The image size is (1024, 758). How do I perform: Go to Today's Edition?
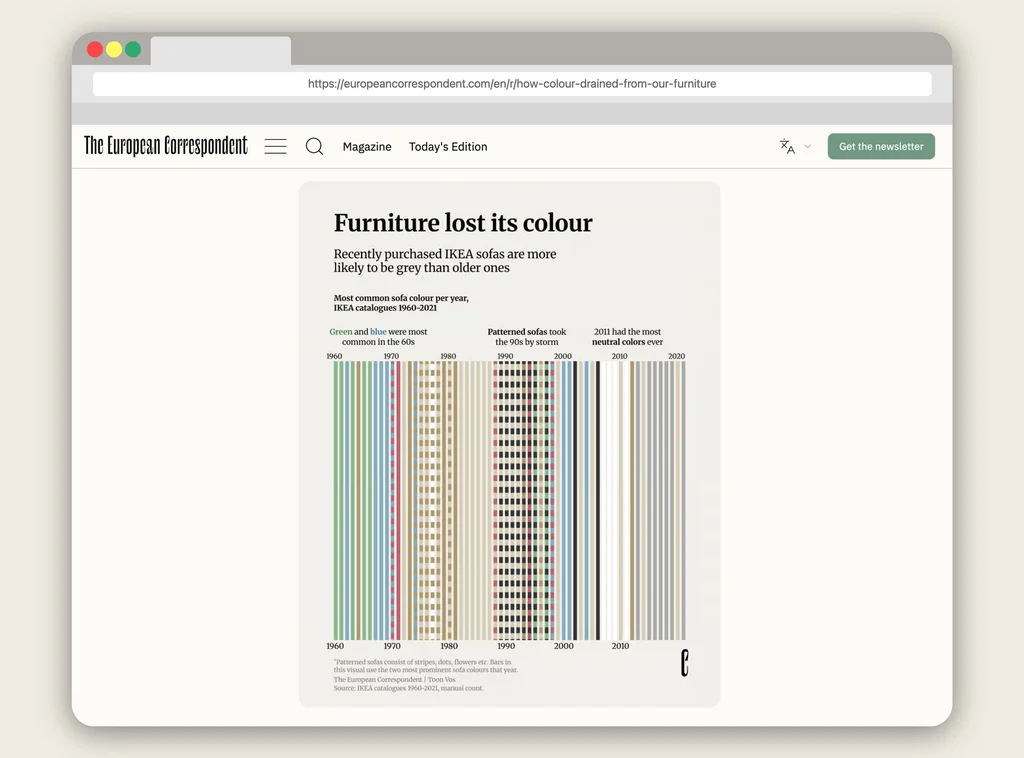coord(448,147)
